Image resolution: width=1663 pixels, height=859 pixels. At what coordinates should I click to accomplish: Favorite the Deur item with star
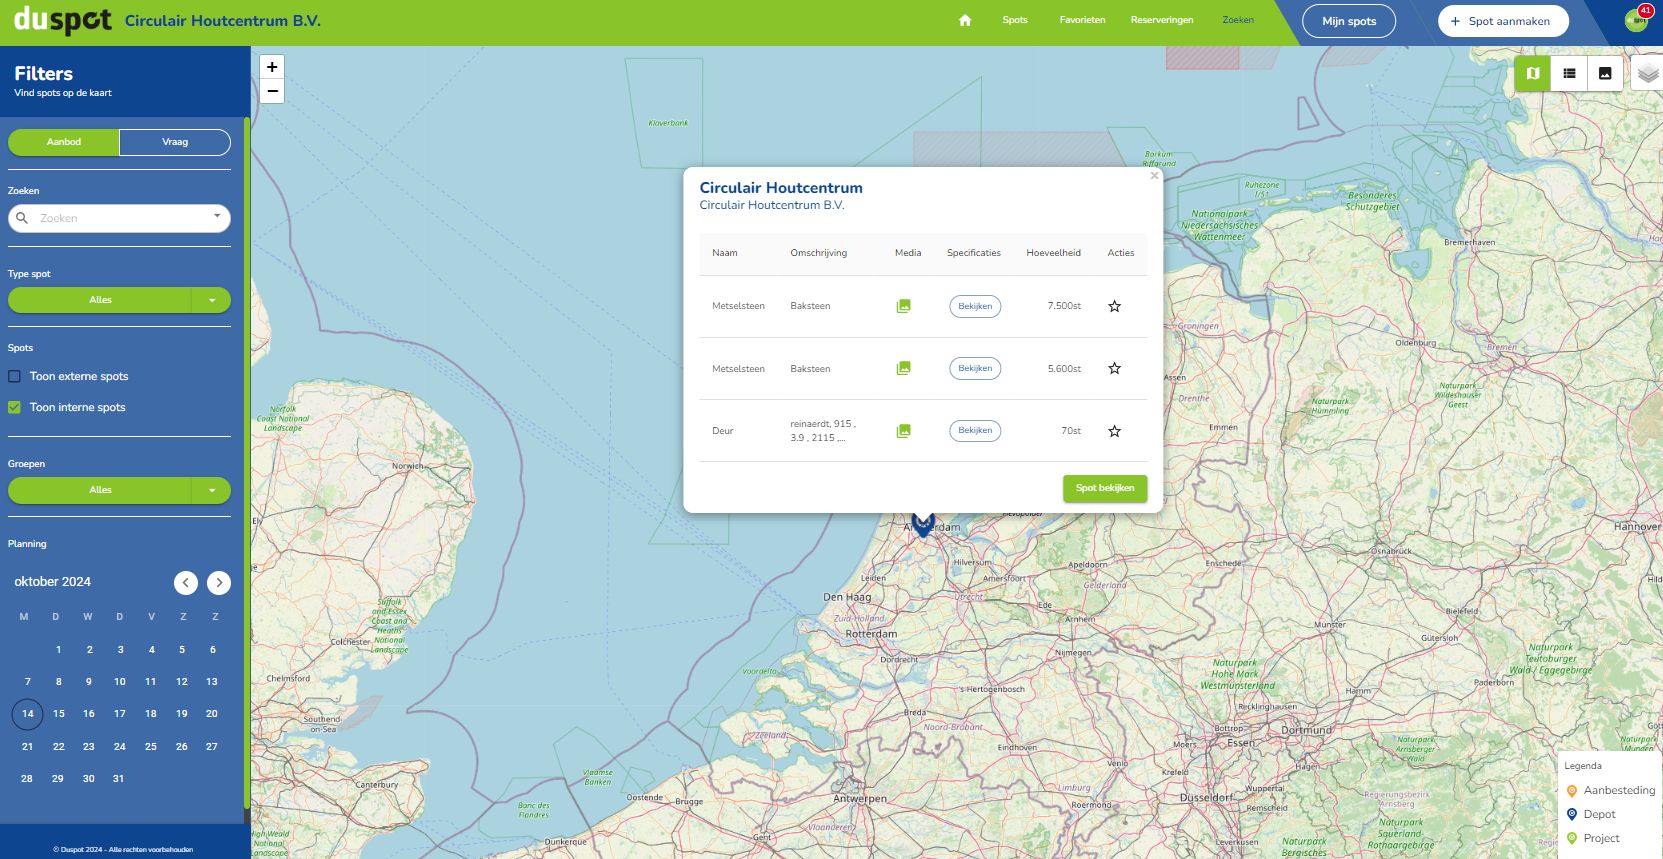[x=1114, y=431]
